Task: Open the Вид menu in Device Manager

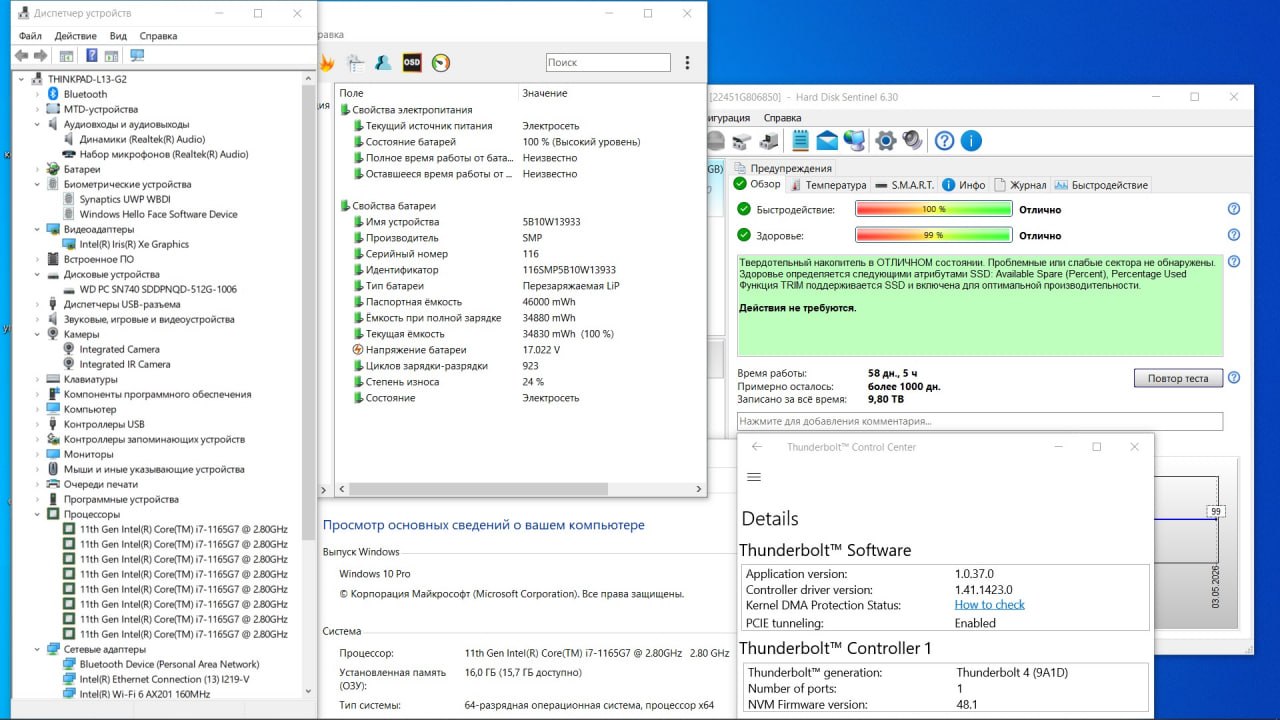Action: pyautogui.click(x=118, y=35)
